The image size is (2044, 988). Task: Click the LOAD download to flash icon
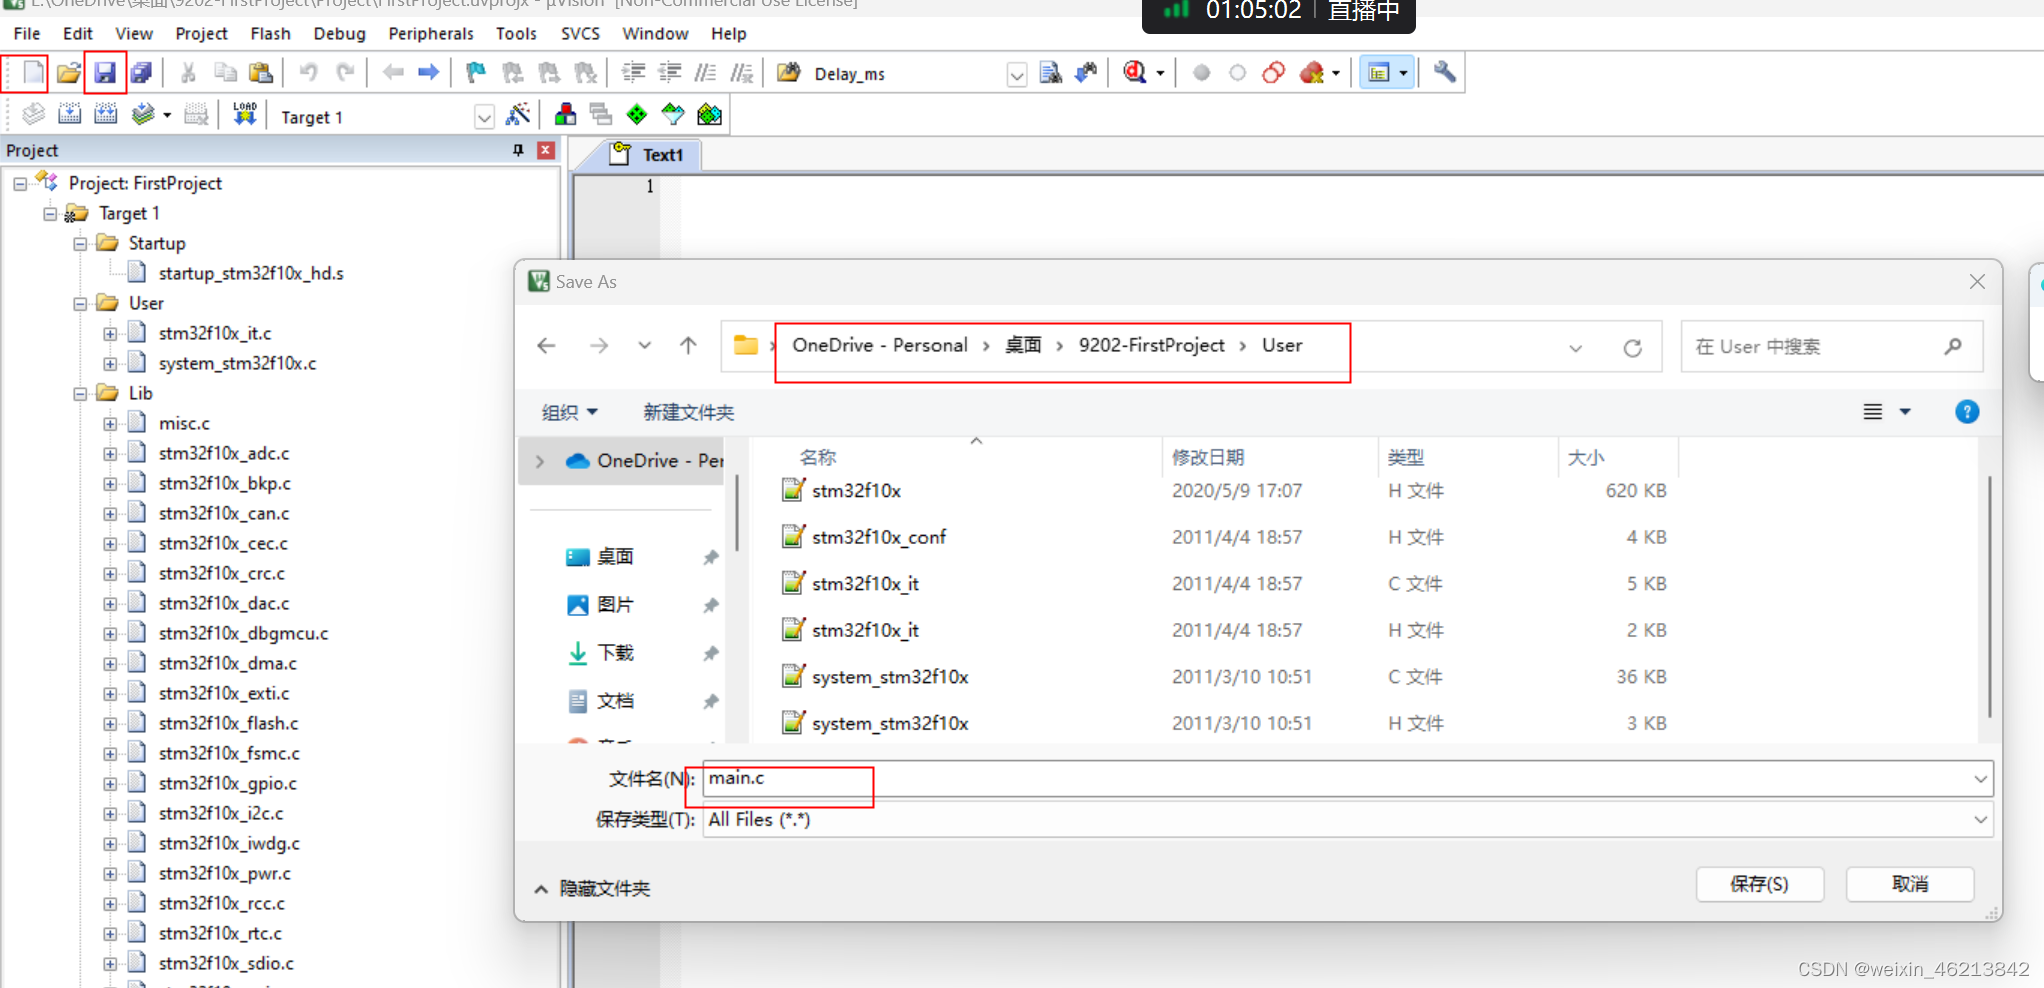click(x=244, y=115)
